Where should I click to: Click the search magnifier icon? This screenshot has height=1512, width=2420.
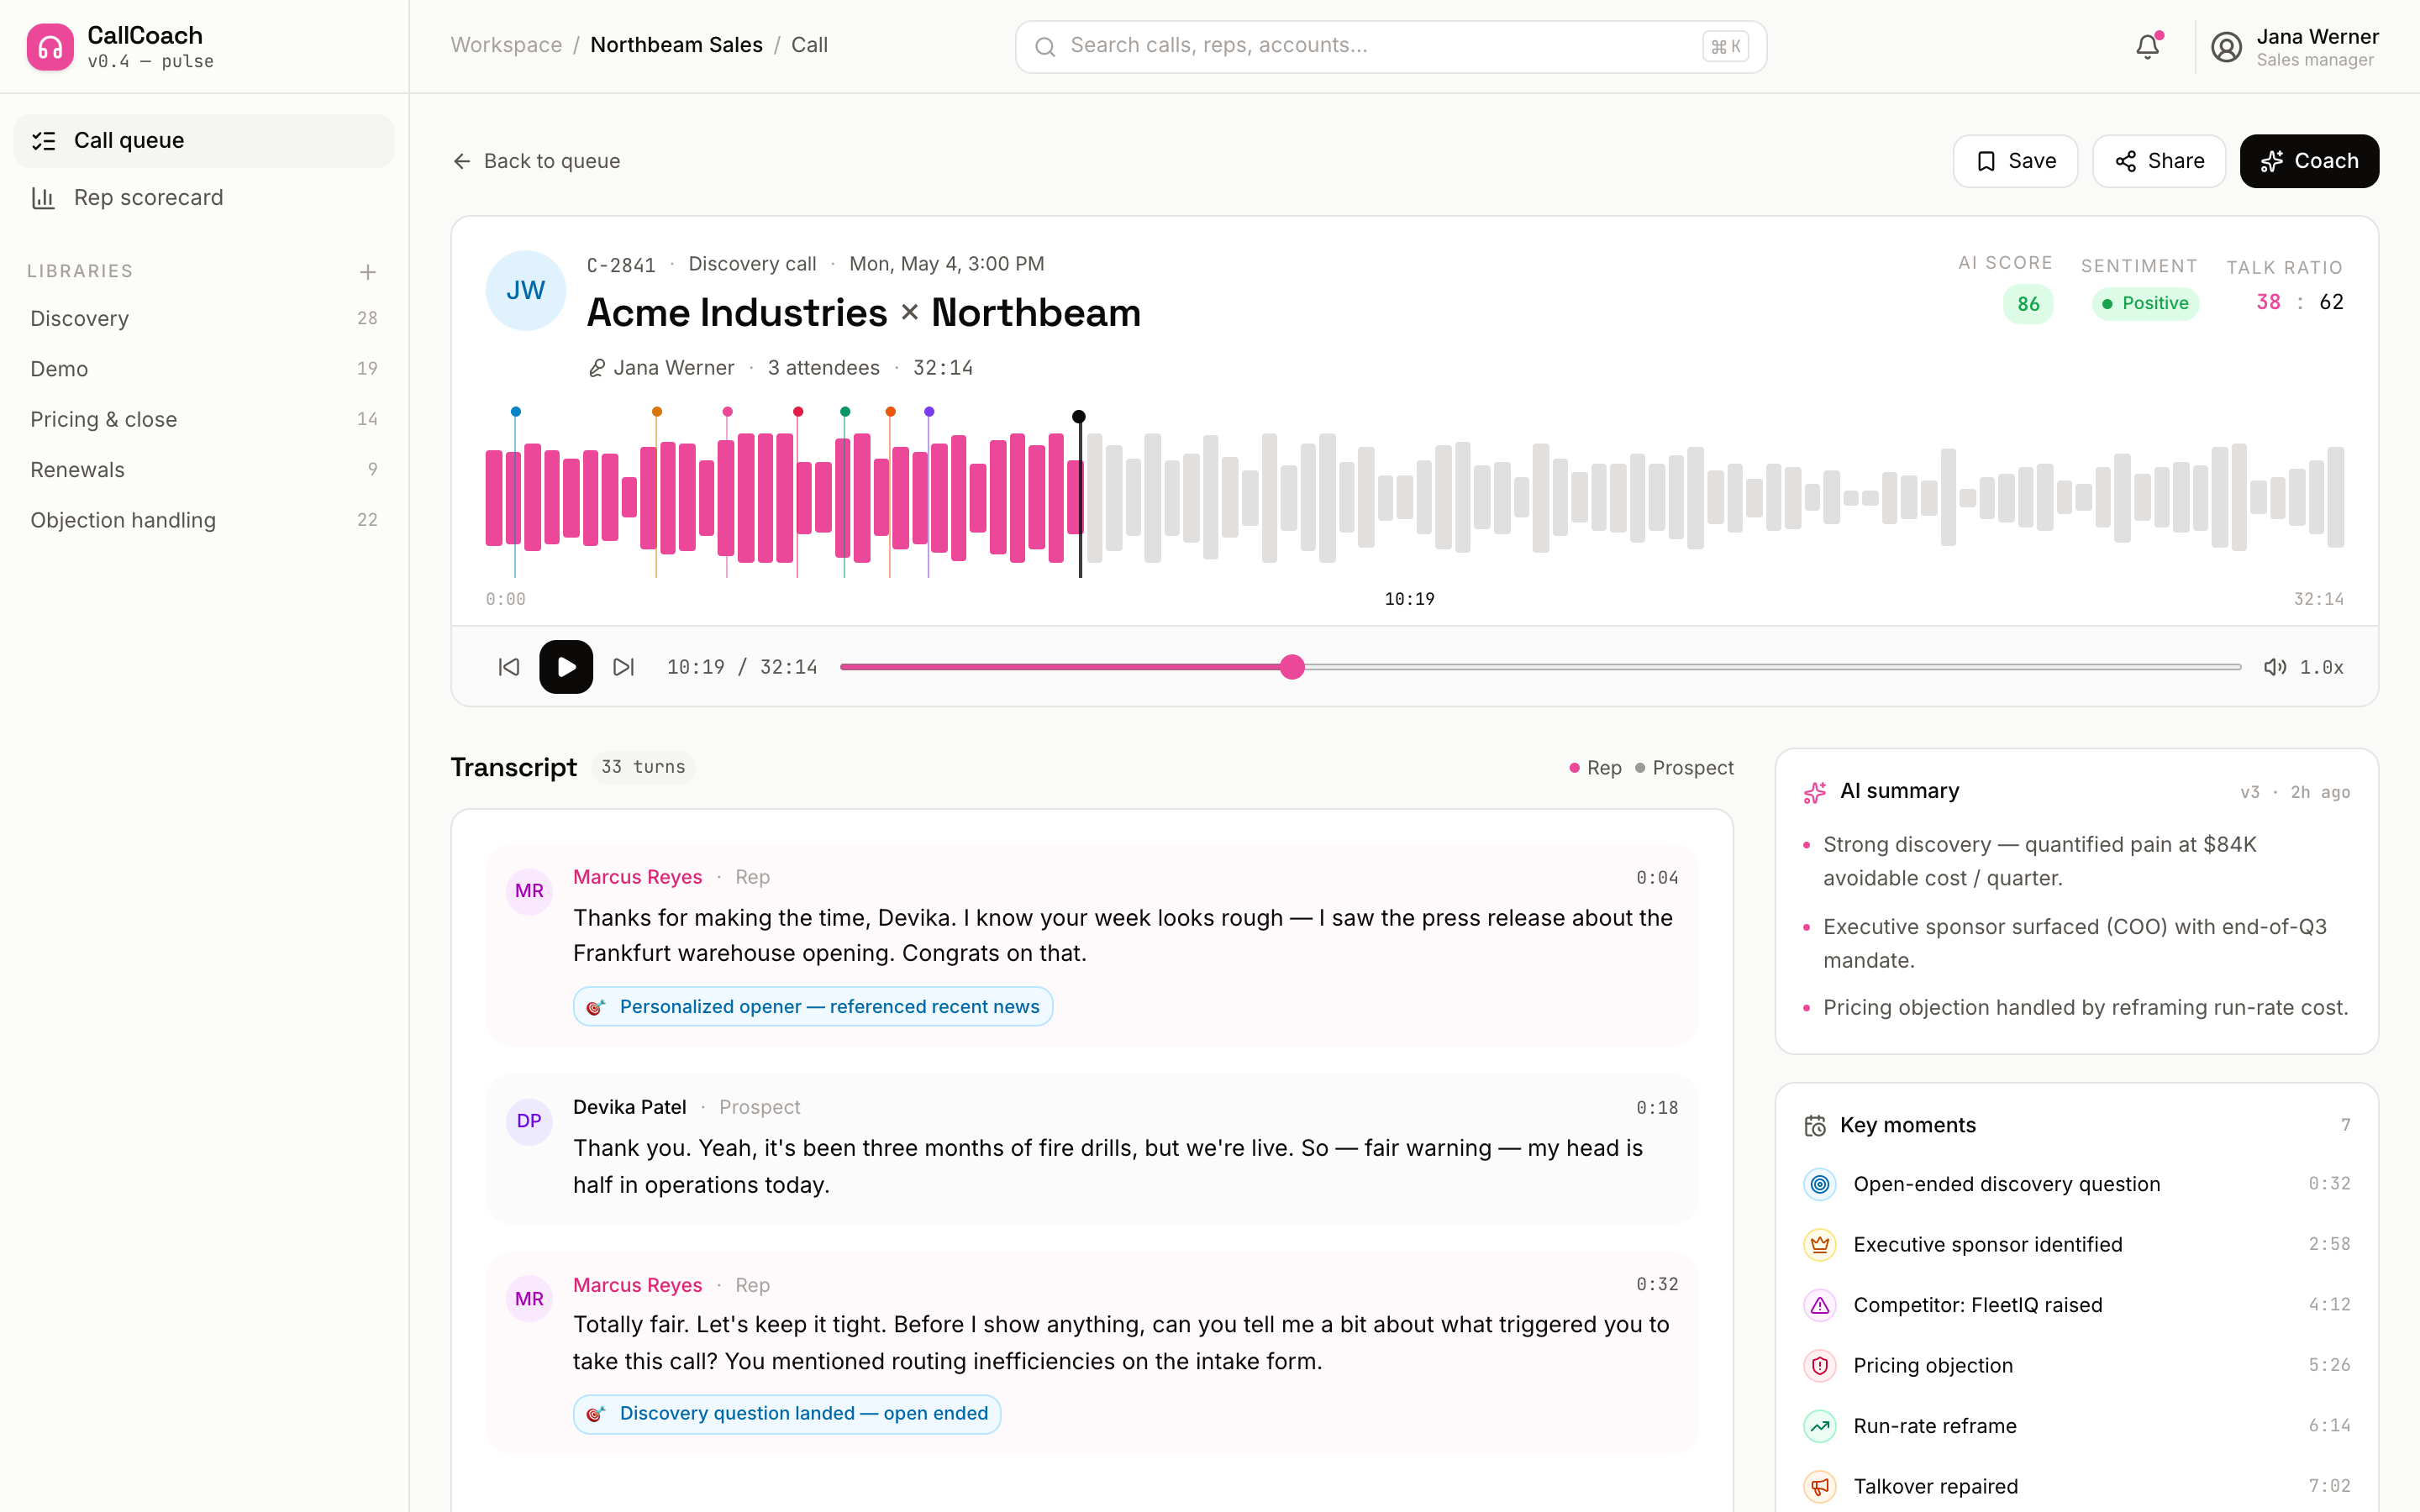pos(1045,47)
